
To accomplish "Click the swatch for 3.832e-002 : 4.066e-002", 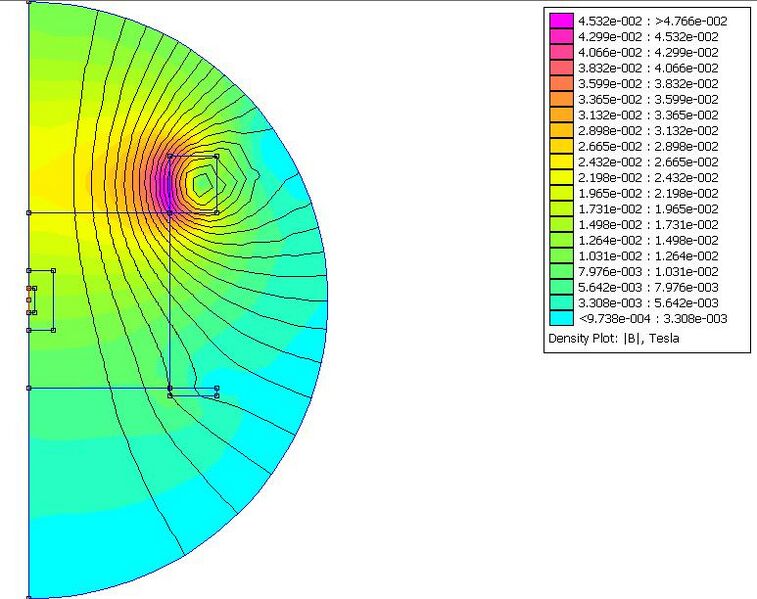I will [560, 67].
